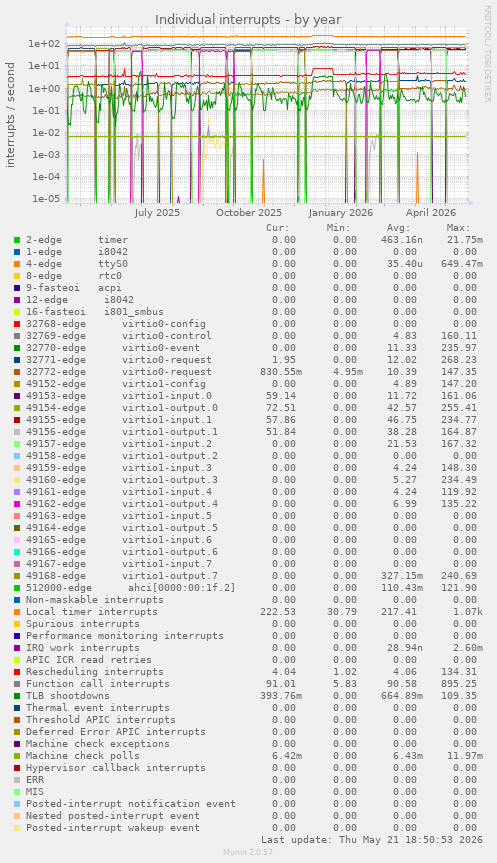The image size is (497, 863).
Task: Click the graph title Individual interrupts - by year
Action: click(248, 20)
